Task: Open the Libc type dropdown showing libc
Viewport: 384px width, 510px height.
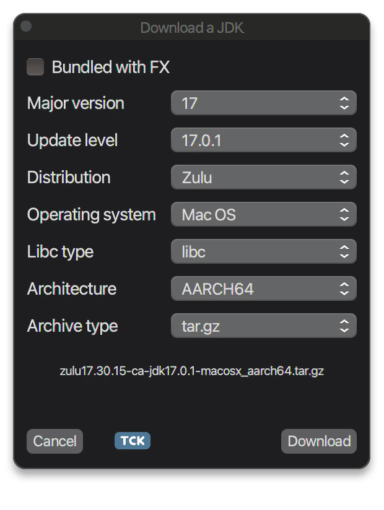Action: (x=264, y=252)
